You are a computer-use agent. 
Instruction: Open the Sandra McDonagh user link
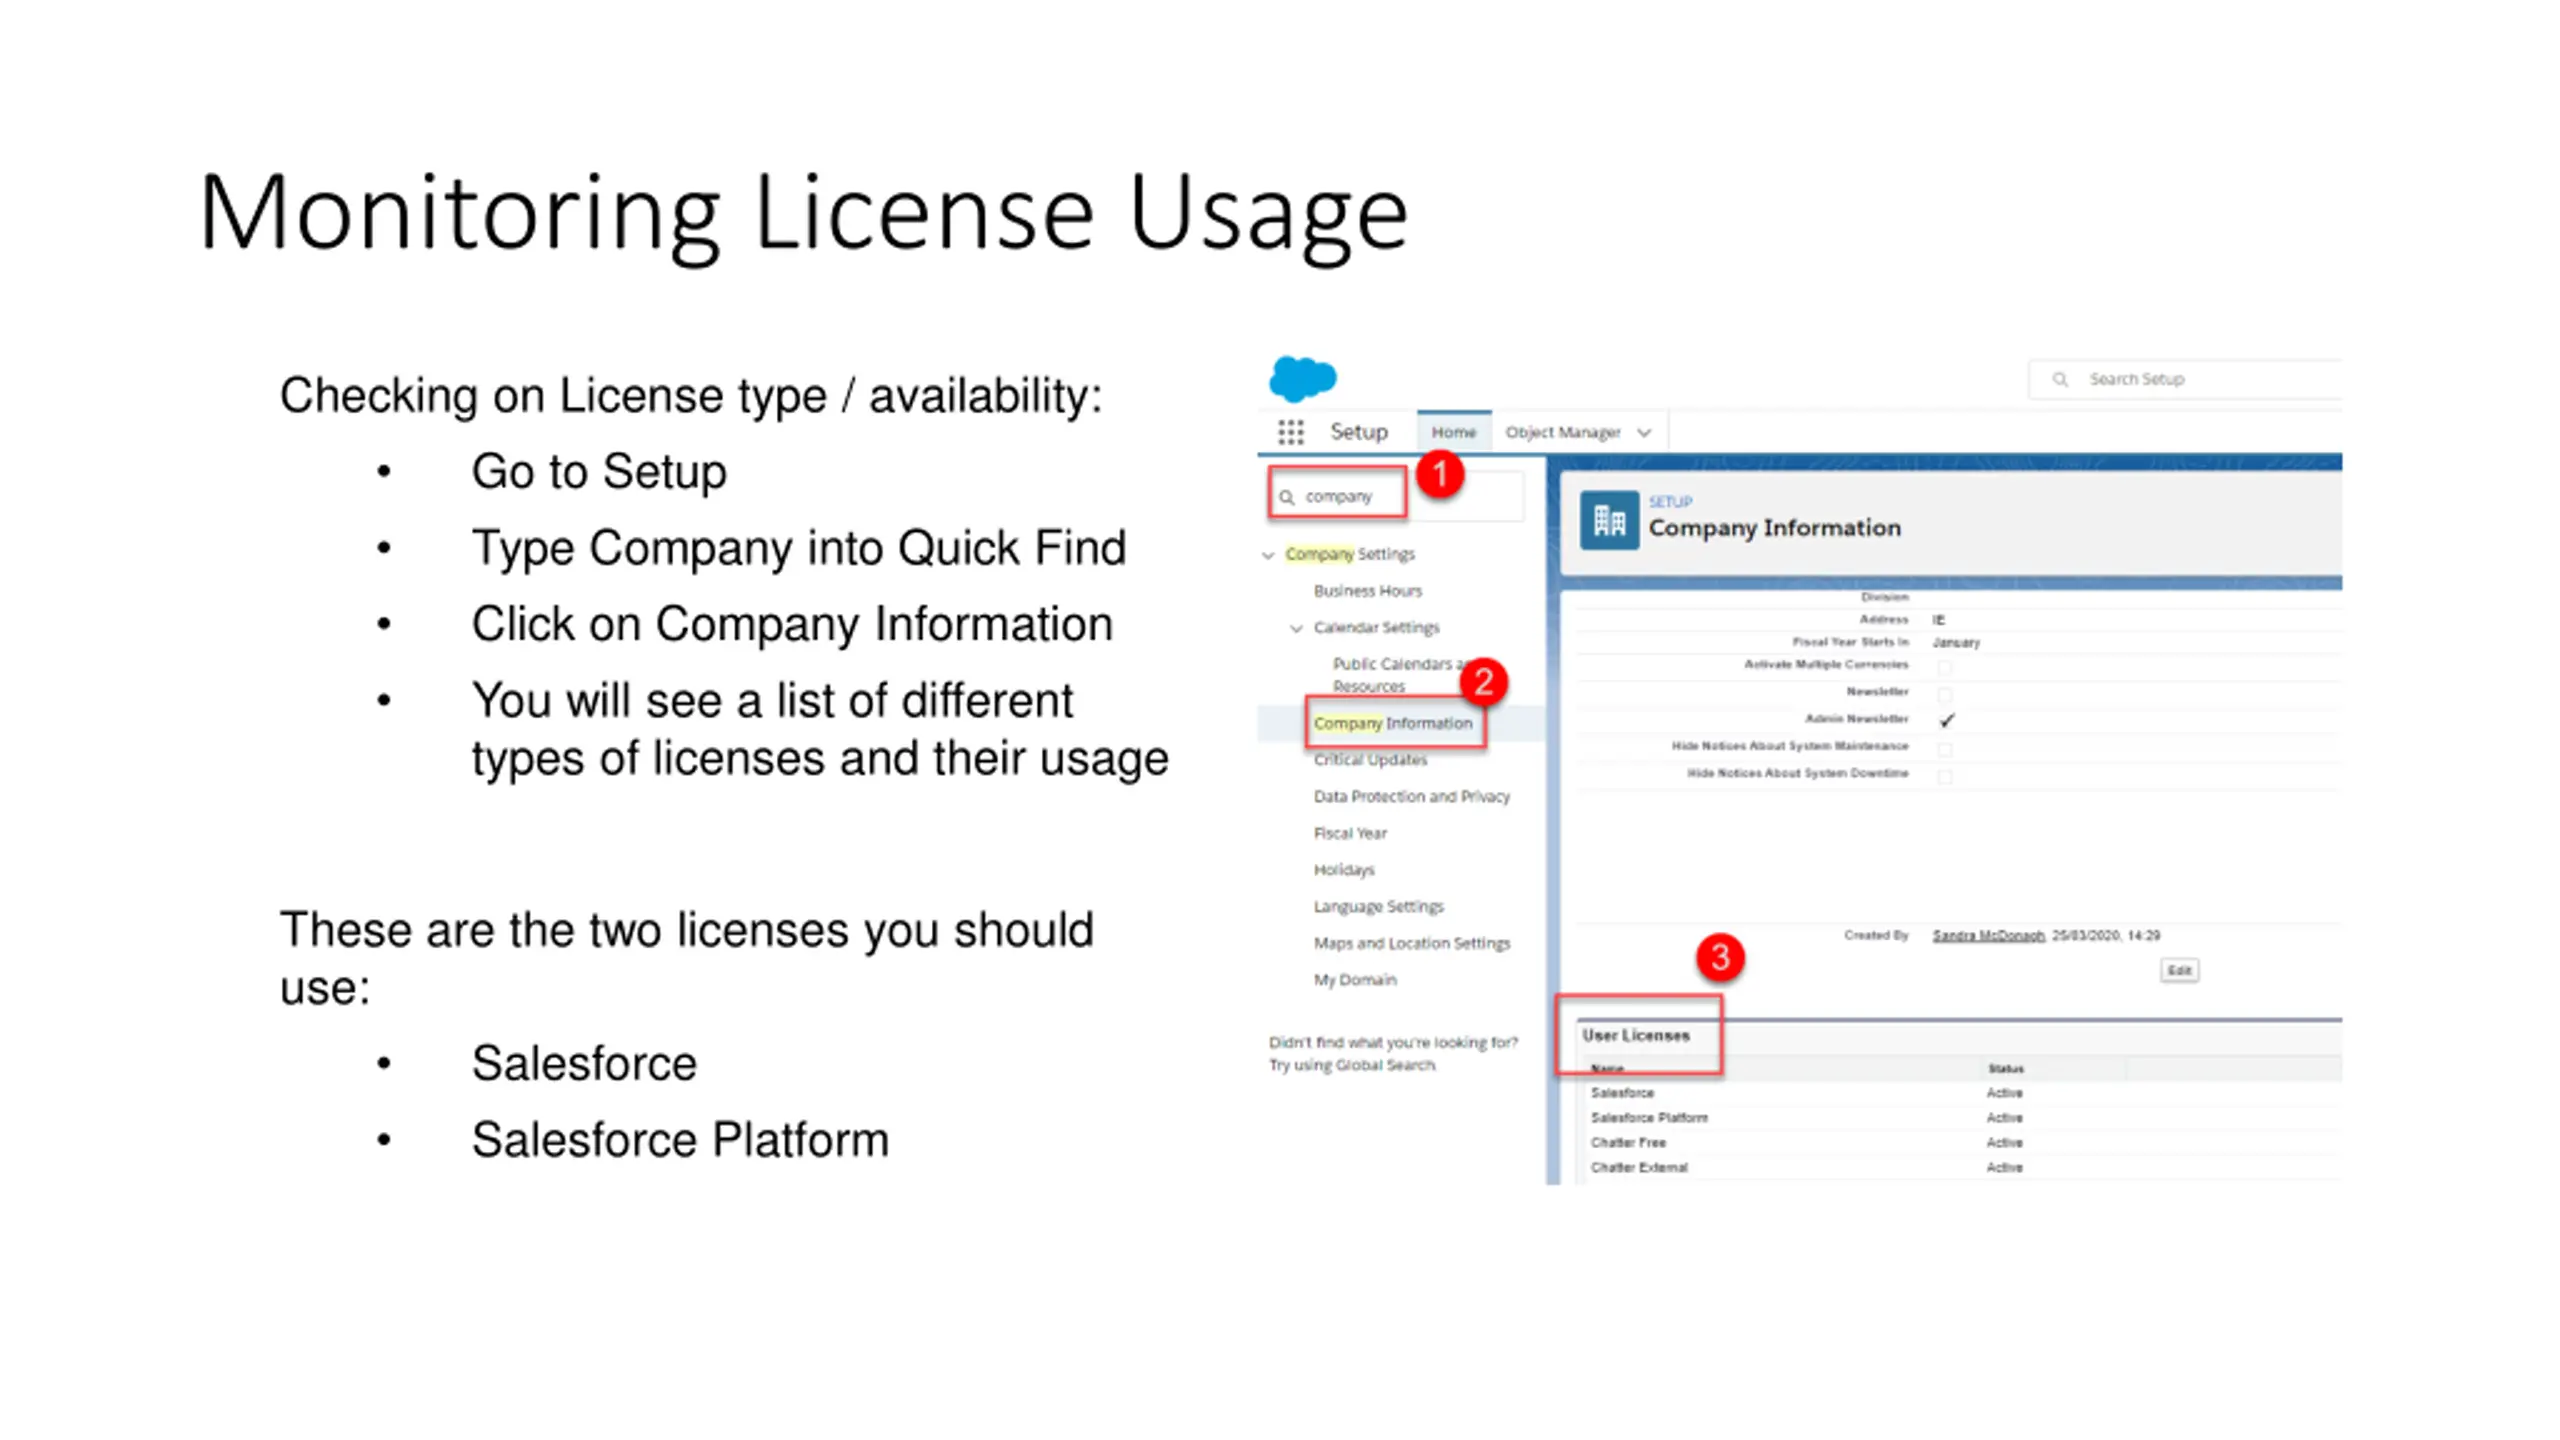[x=1988, y=935]
